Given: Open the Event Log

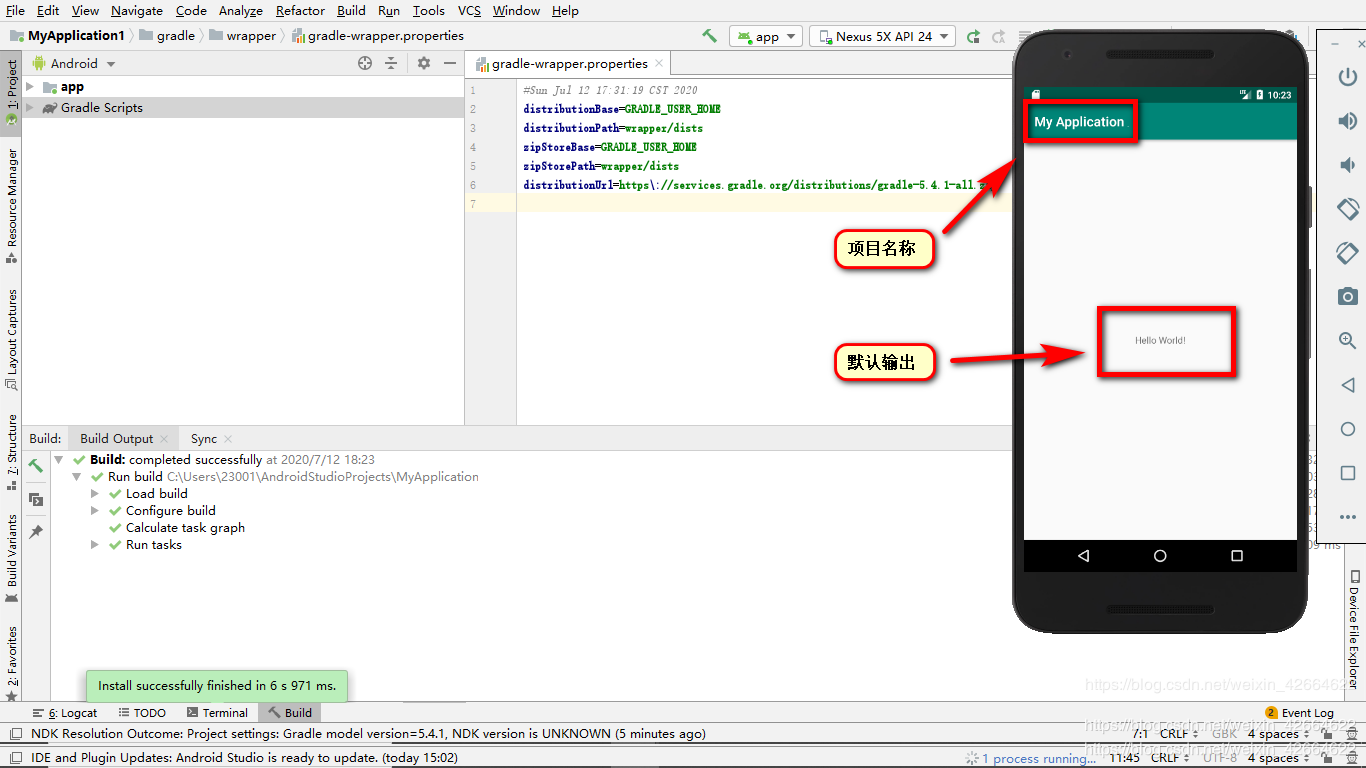Looking at the screenshot, I should [x=1299, y=713].
